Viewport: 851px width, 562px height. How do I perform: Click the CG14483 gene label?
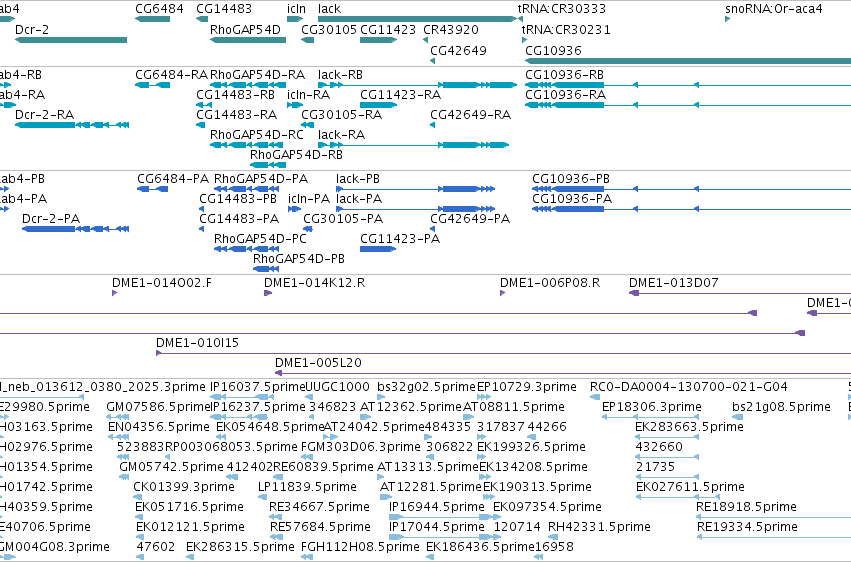(224, 9)
